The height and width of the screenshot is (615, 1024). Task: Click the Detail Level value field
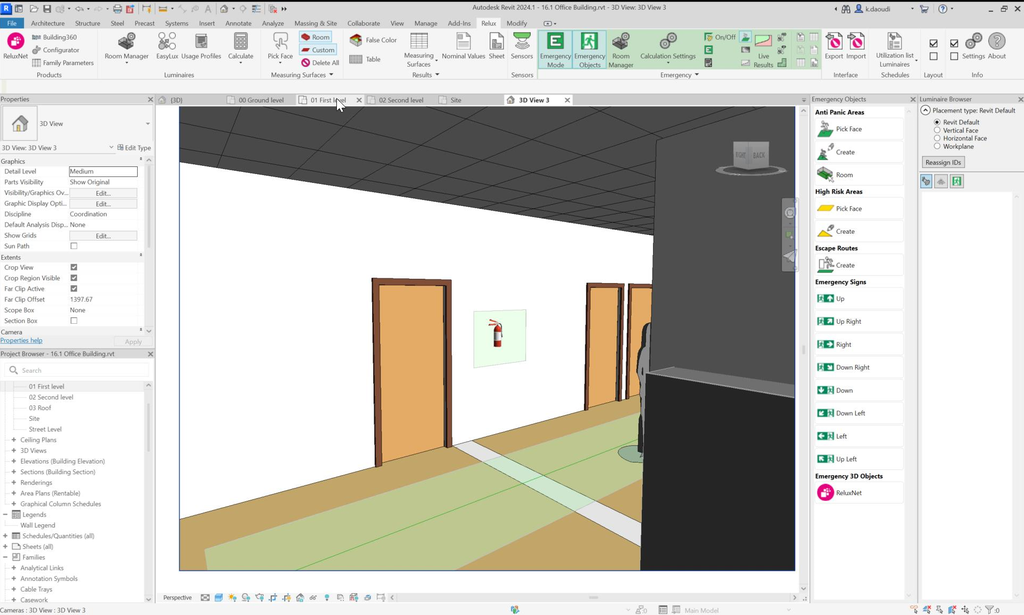coord(103,172)
